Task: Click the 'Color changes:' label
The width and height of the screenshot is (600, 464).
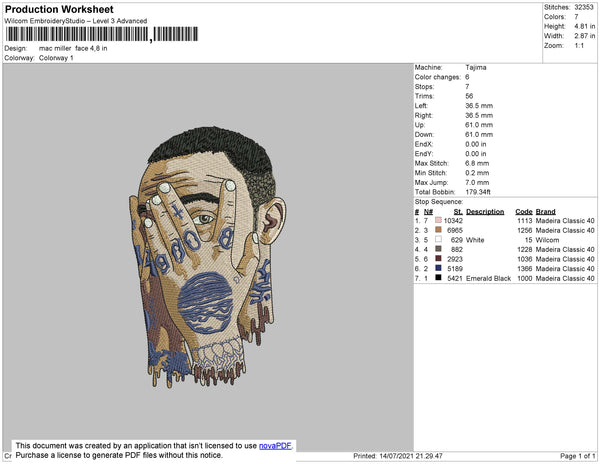Action: [437, 77]
